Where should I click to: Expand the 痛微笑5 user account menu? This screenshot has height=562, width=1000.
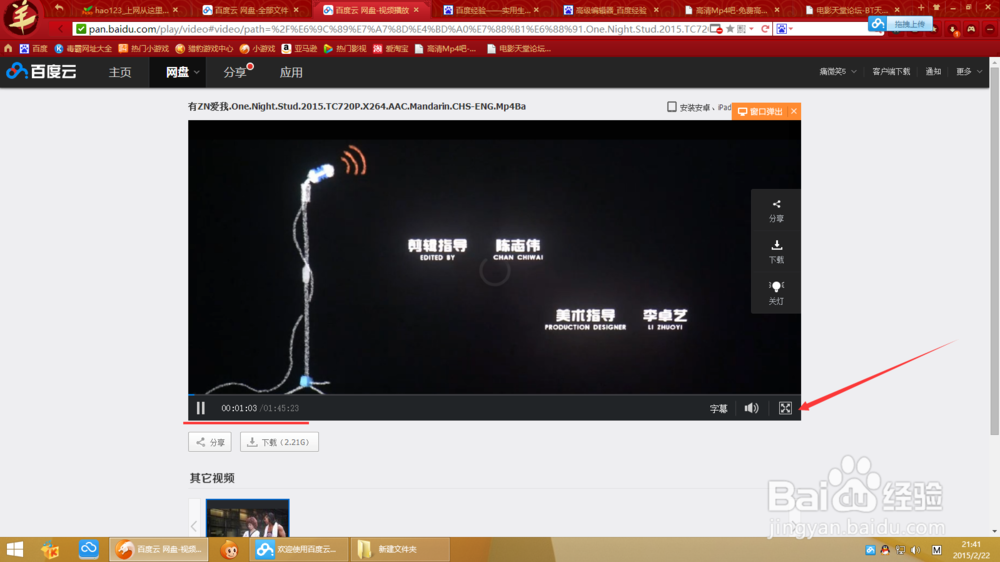[837, 71]
